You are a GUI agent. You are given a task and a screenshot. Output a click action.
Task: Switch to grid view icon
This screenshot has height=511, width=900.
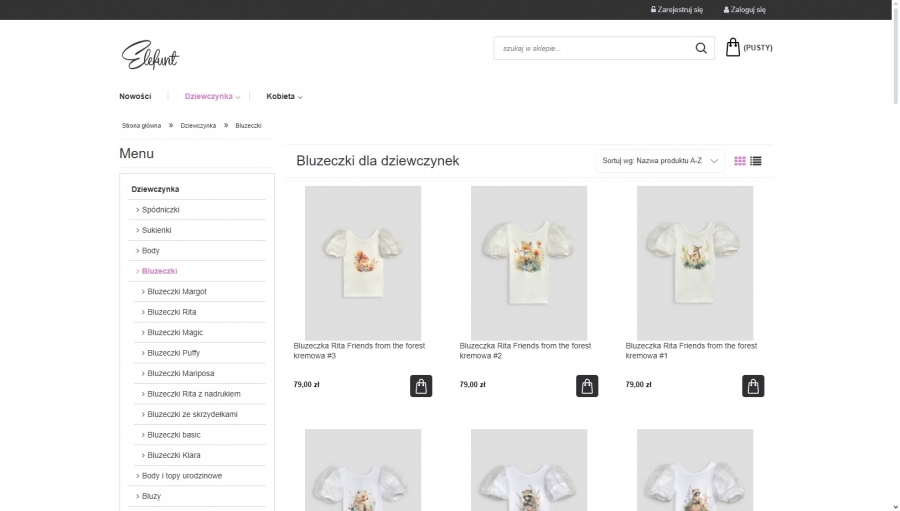(x=740, y=161)
